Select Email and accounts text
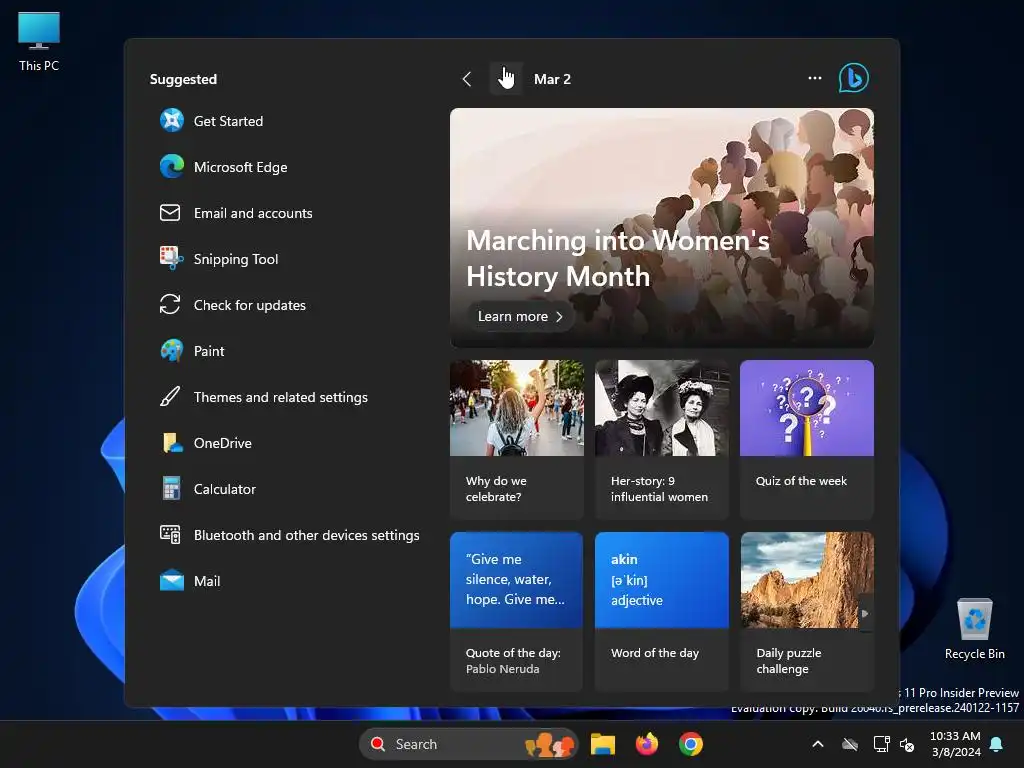Screen dimensions: 1024x768 (x=253, y=213)
